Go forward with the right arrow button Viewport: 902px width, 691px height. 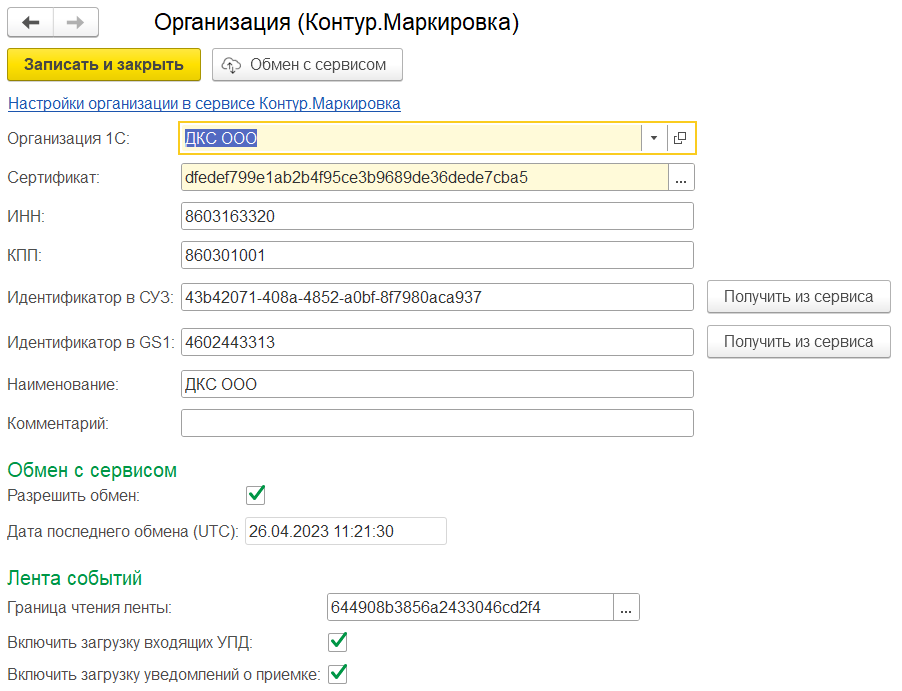(x=75, y=22)
